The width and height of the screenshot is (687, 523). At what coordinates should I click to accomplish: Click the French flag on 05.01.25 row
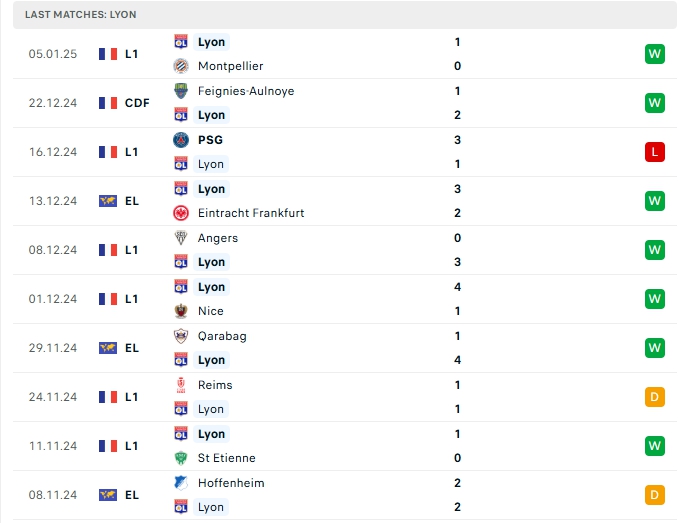click(x=108, y=54)
